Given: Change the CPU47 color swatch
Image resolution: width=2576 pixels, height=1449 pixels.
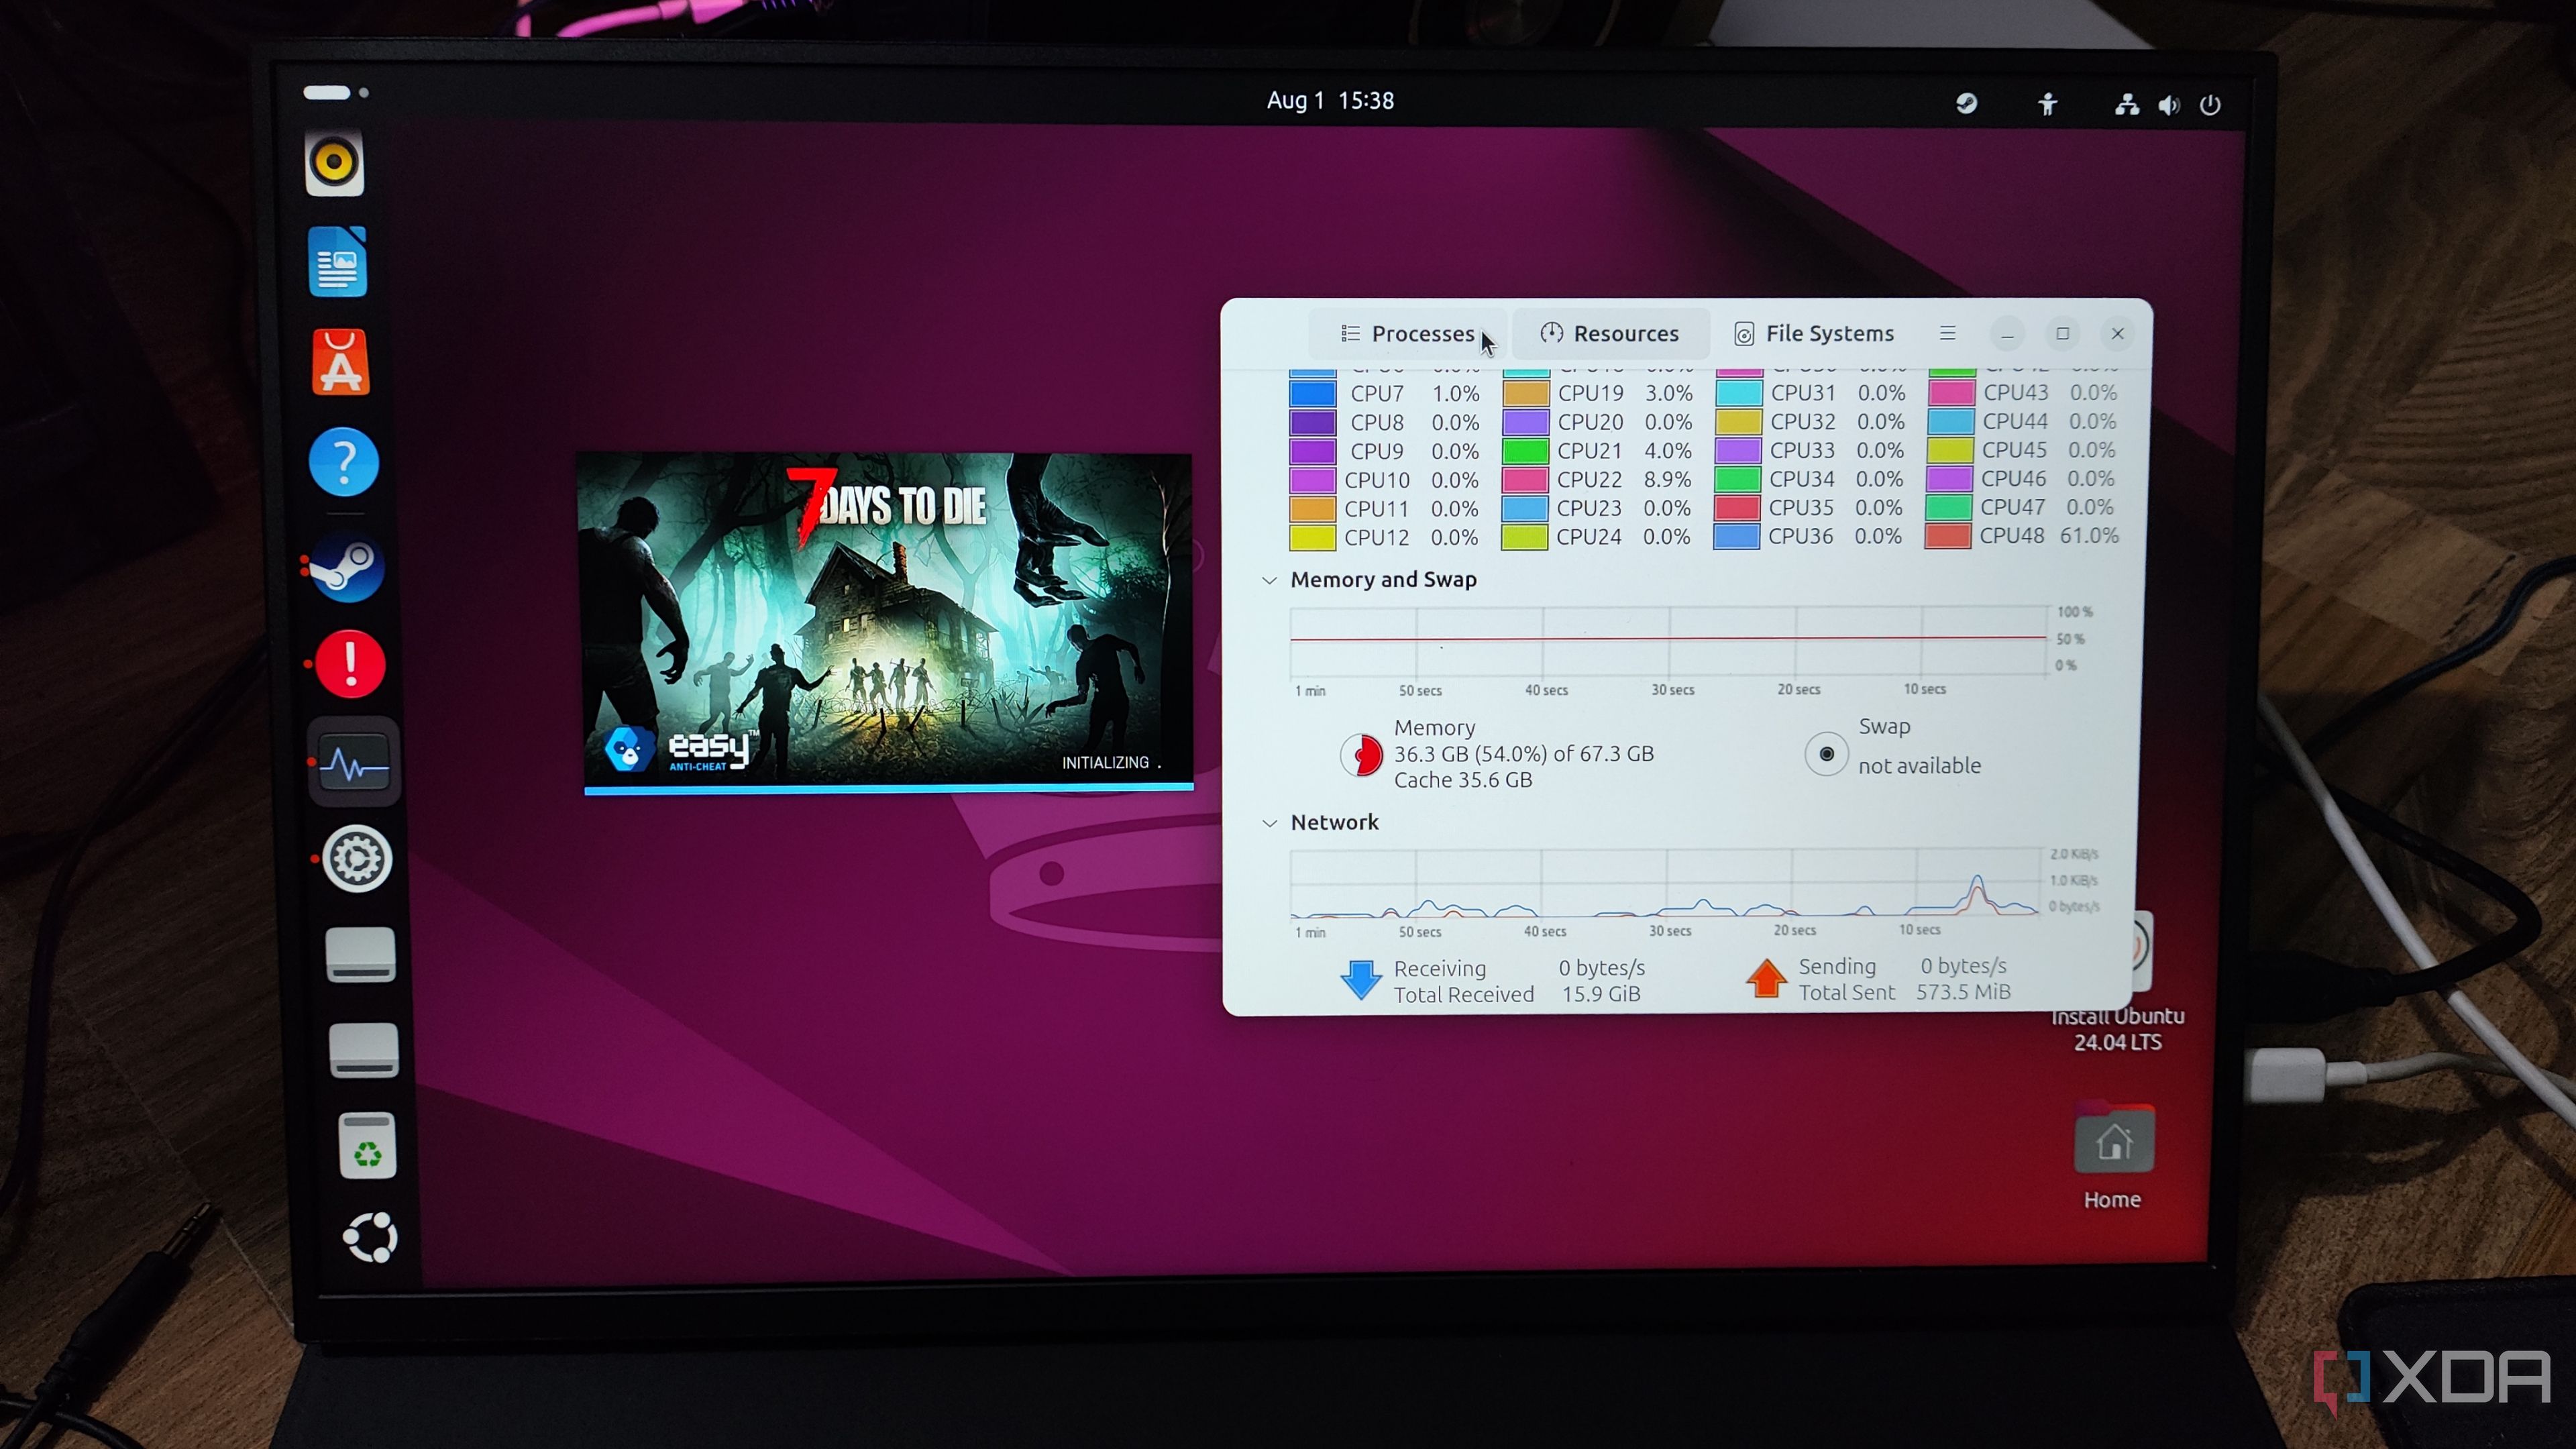Looking at the screenshot, I should (1948, 508).
